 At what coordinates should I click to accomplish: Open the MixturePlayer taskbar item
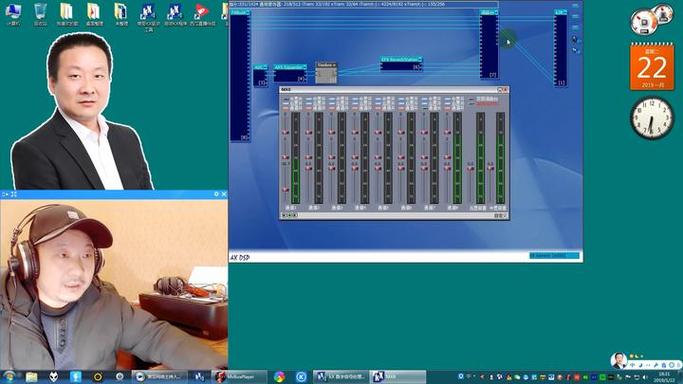pos(240,377)
